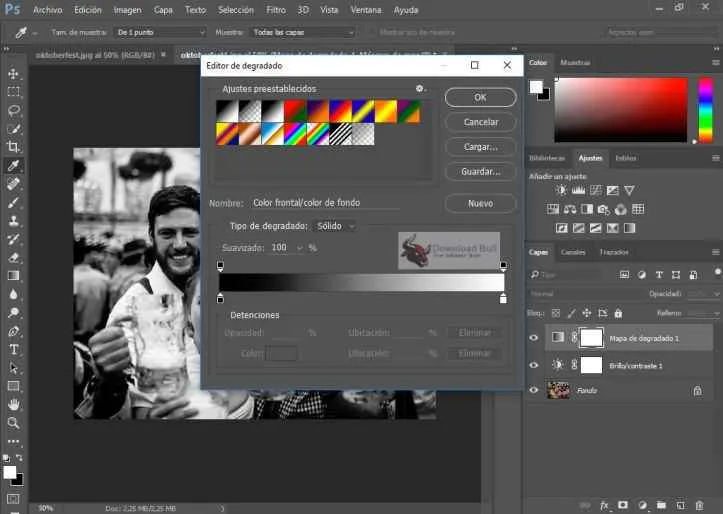Select the black-to-white gradient preset swatch

(x=273, y=112)
